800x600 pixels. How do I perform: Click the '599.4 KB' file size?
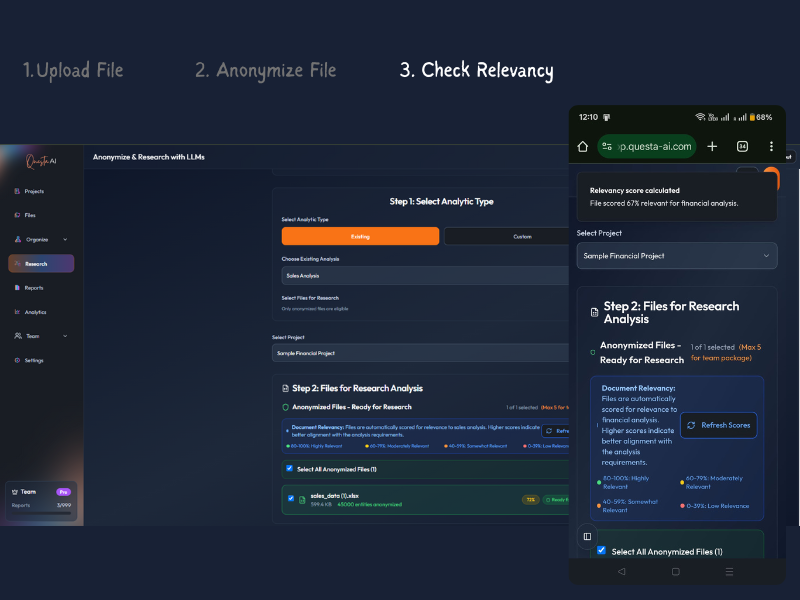tap(321, 504)
